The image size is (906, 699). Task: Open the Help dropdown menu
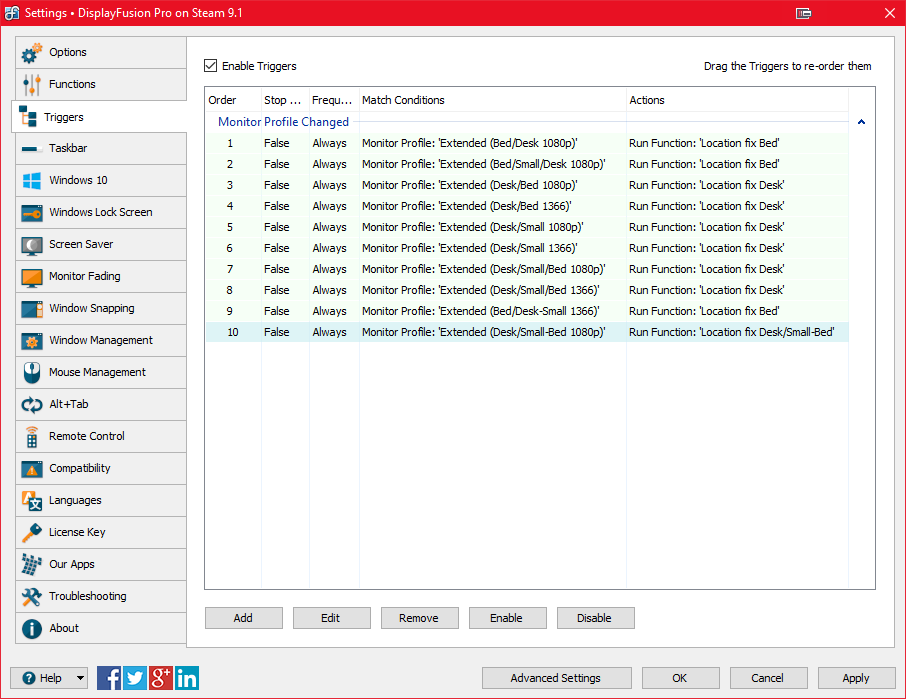coord(80,678)
